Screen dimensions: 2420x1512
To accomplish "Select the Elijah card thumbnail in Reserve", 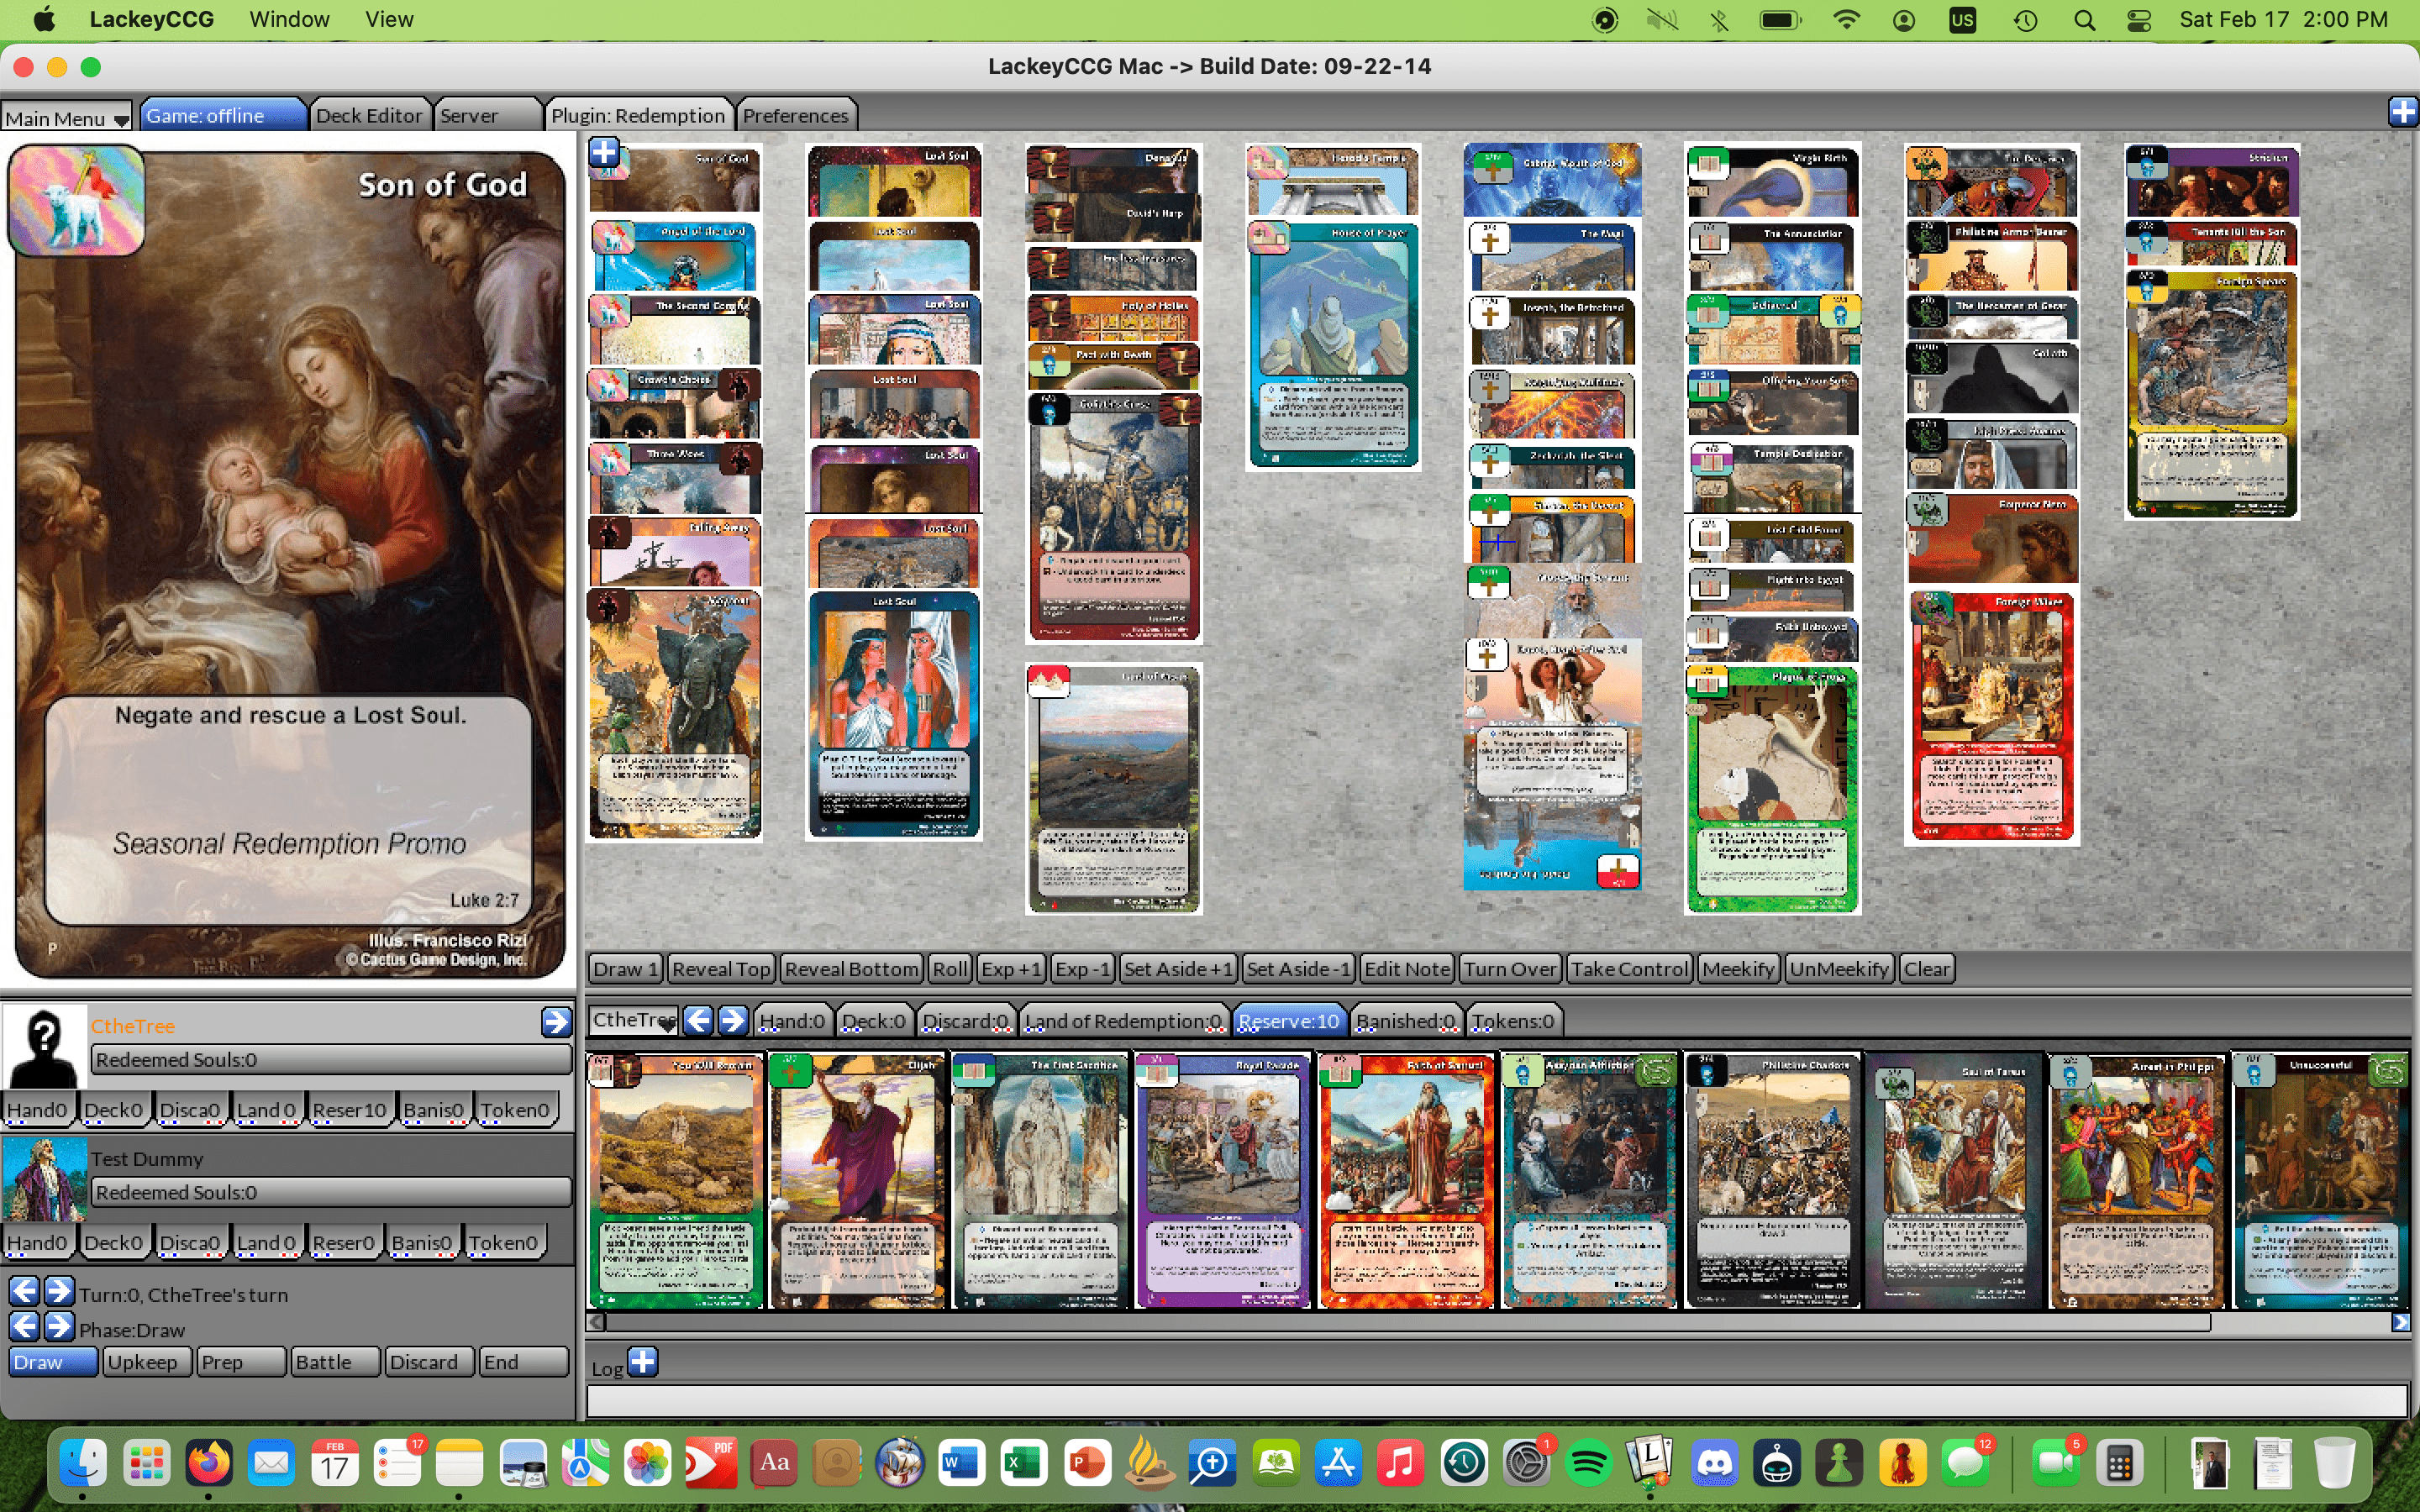I will (857, 1181).
